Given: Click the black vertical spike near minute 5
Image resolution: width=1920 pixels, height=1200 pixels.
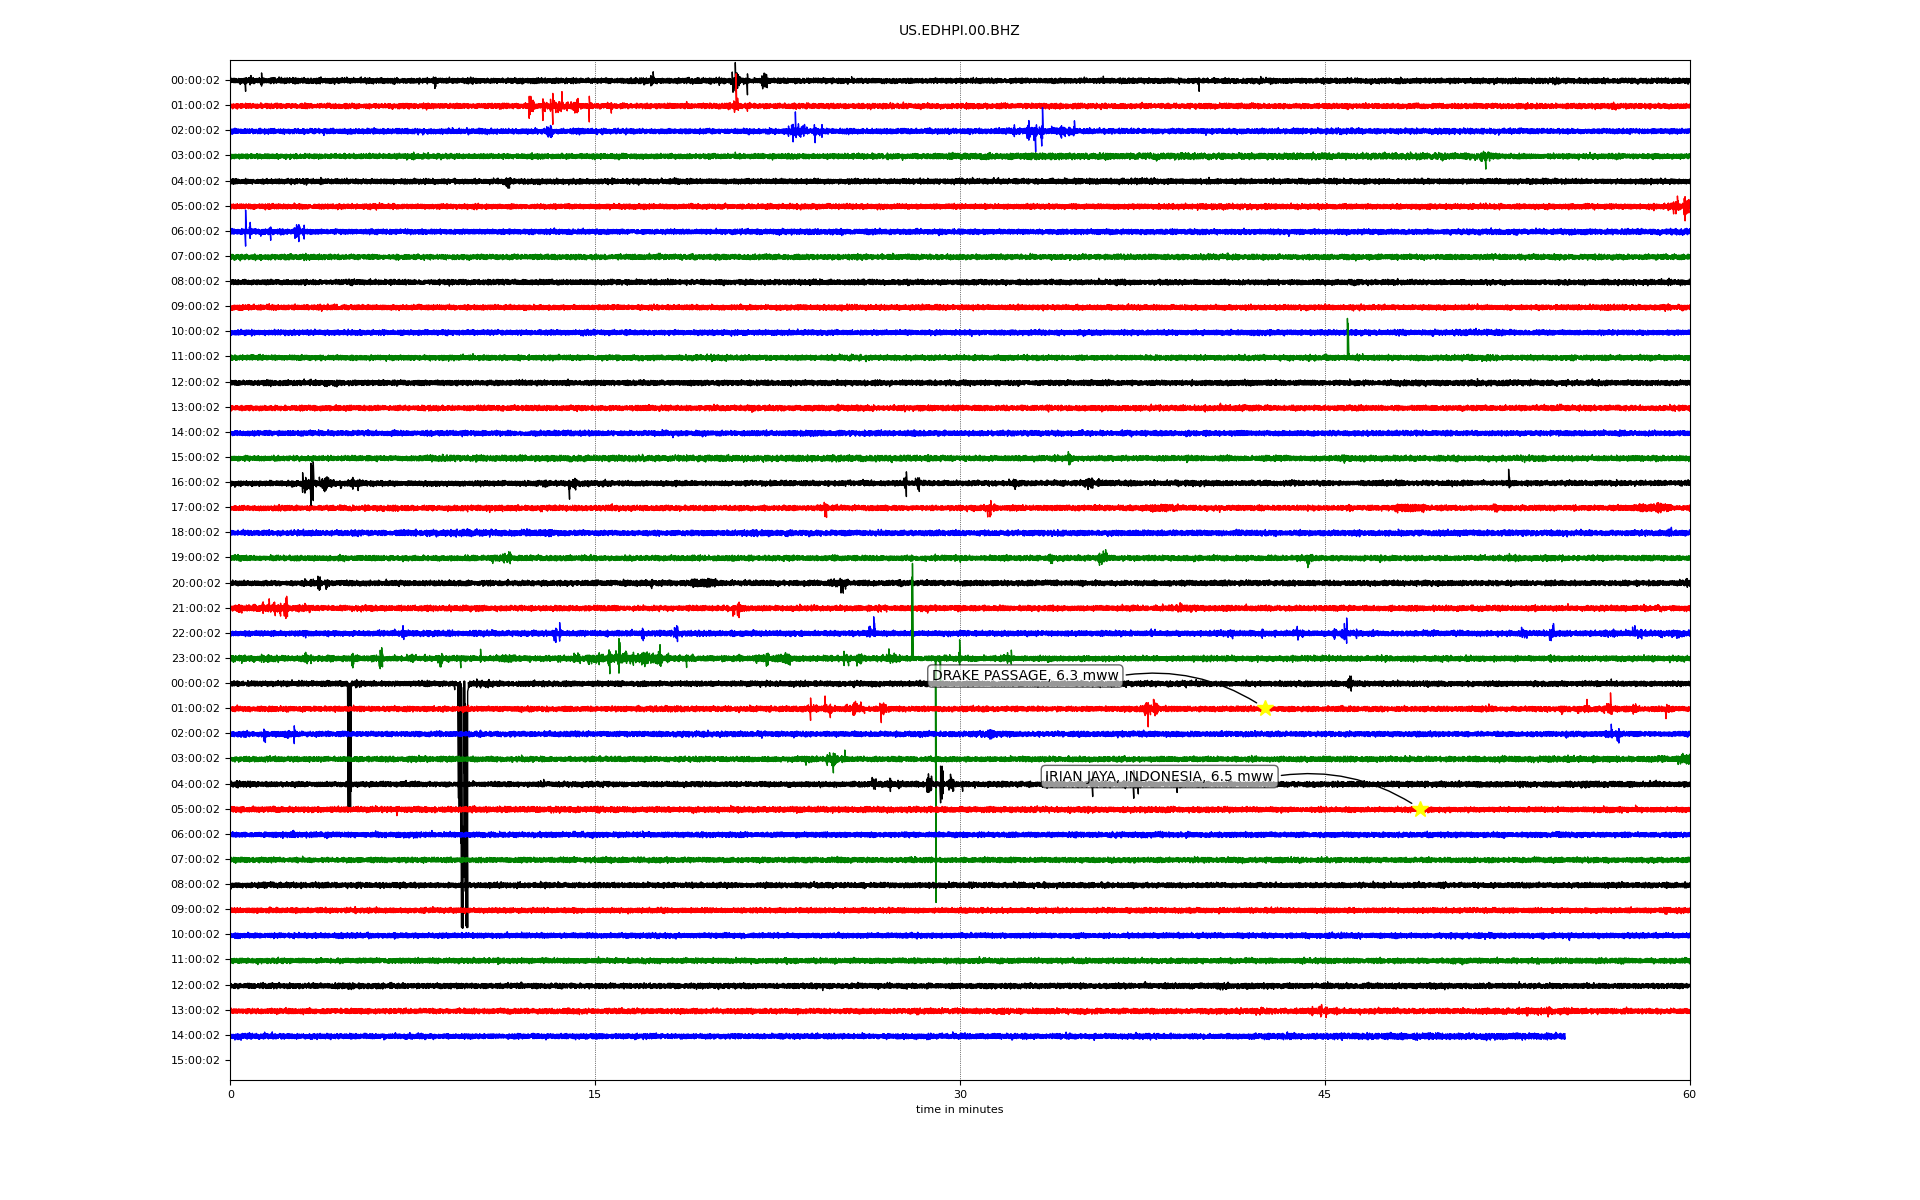Looking at the screenshot, I should click(x=349, y=745).
